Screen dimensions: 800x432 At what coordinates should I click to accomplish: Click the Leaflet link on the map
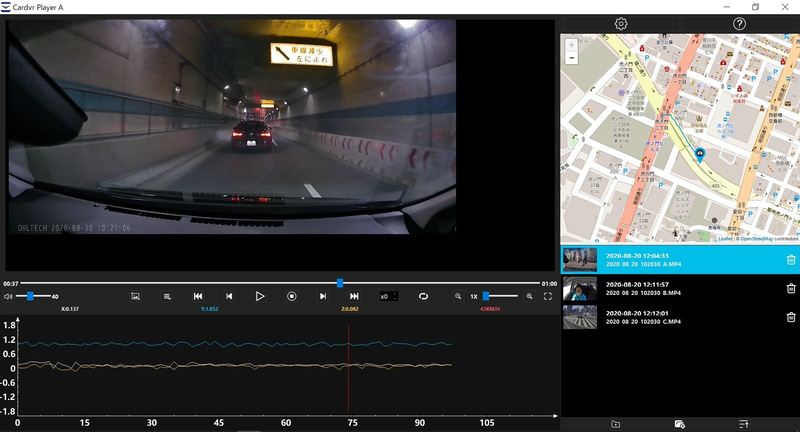[x=724, y=239]
